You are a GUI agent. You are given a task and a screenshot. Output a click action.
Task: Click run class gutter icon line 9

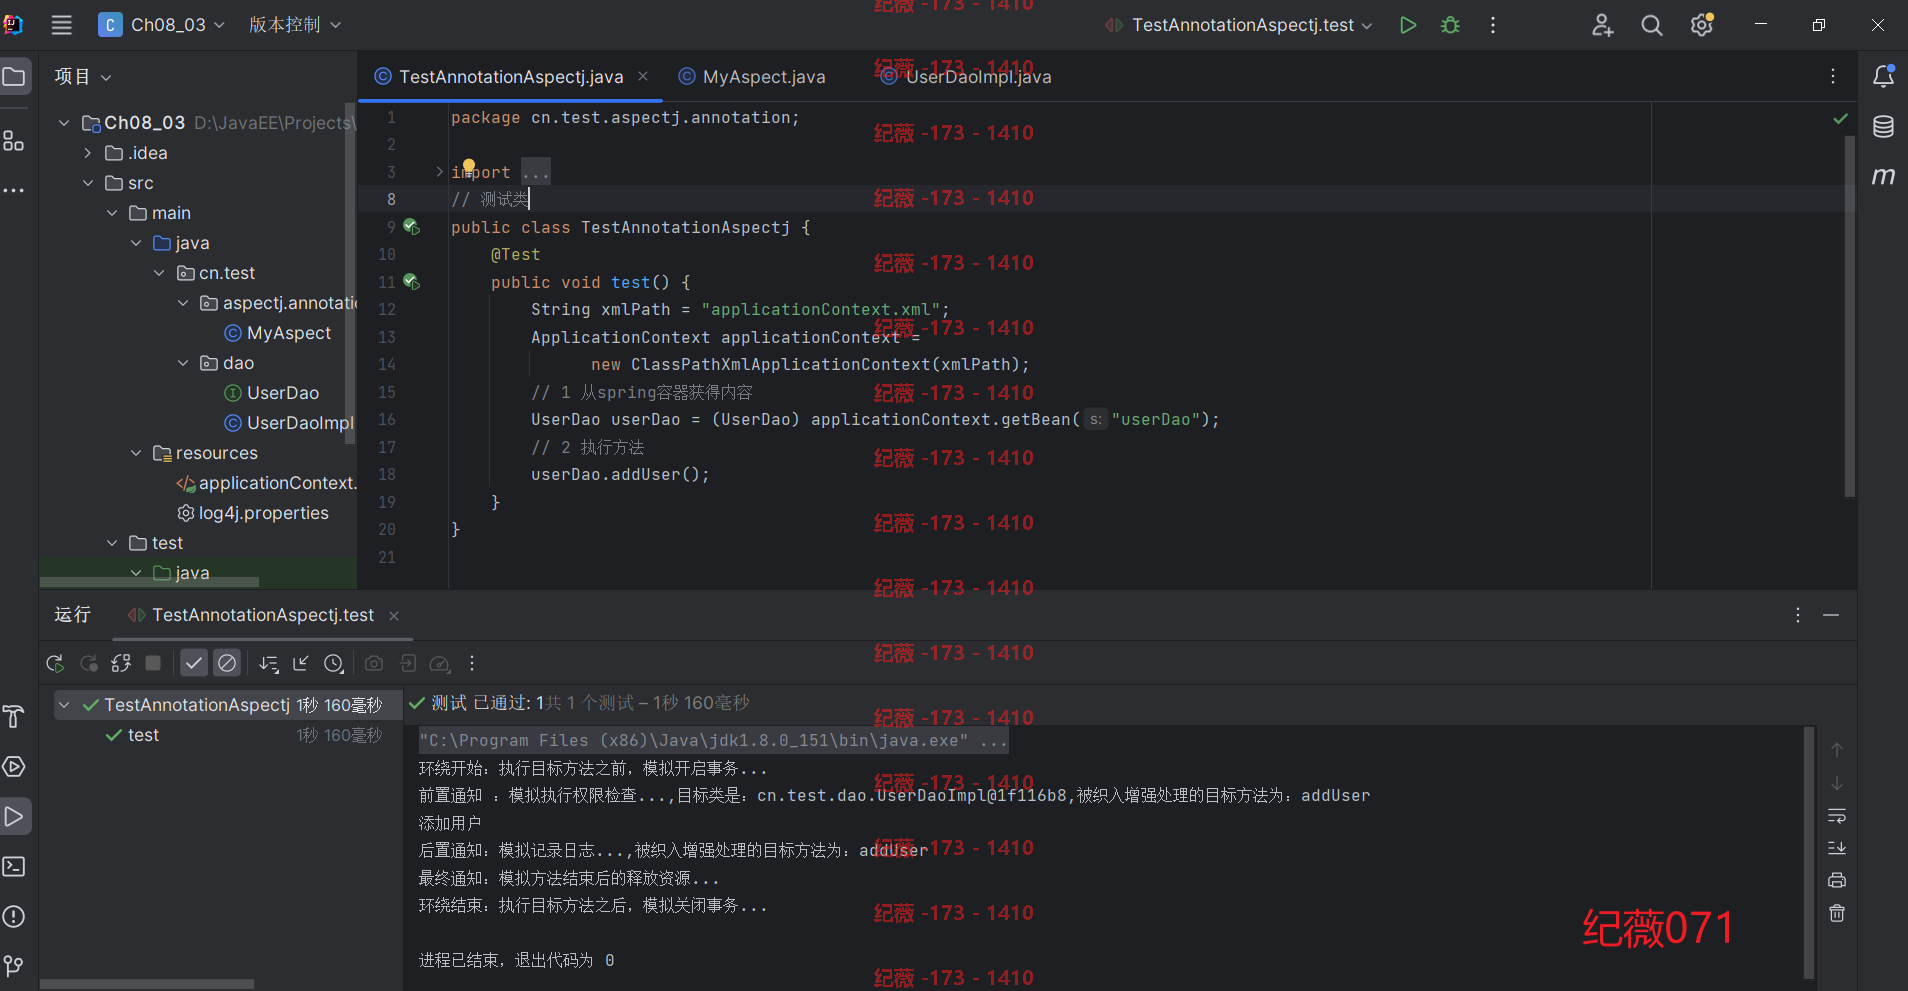coord(411,227)
